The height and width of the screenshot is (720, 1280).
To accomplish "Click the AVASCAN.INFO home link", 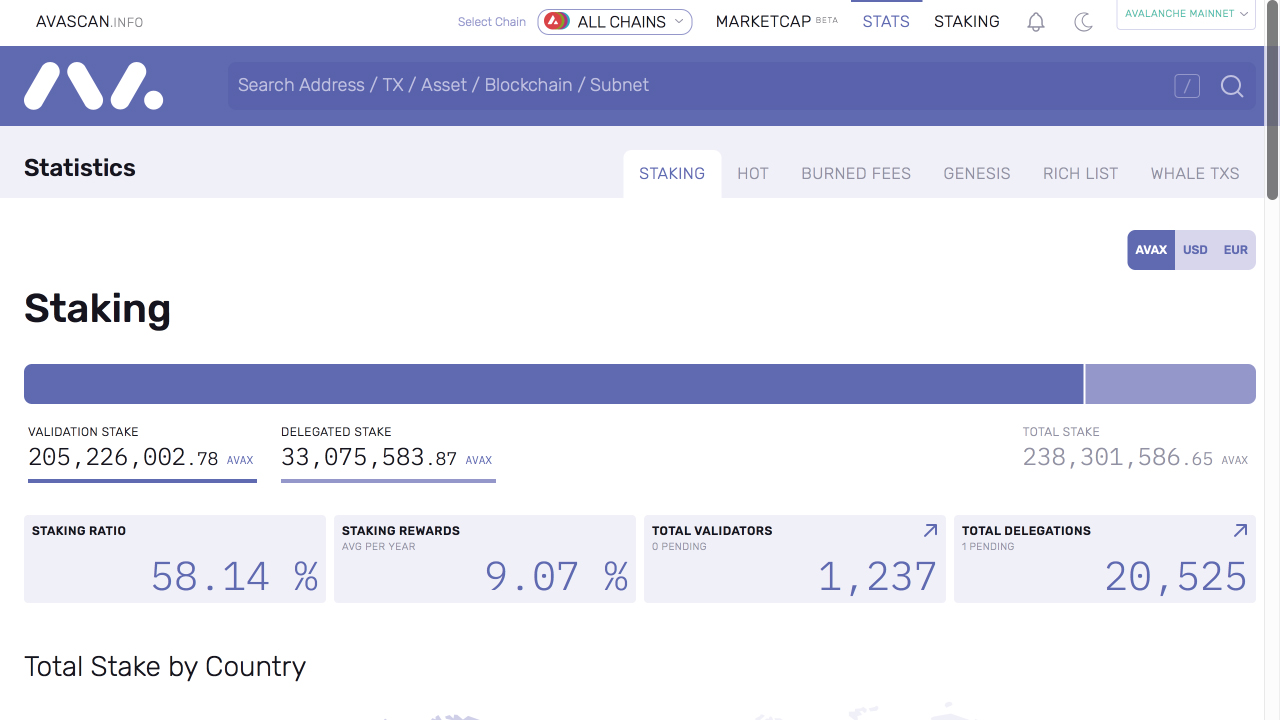I will tap(89, 21).
